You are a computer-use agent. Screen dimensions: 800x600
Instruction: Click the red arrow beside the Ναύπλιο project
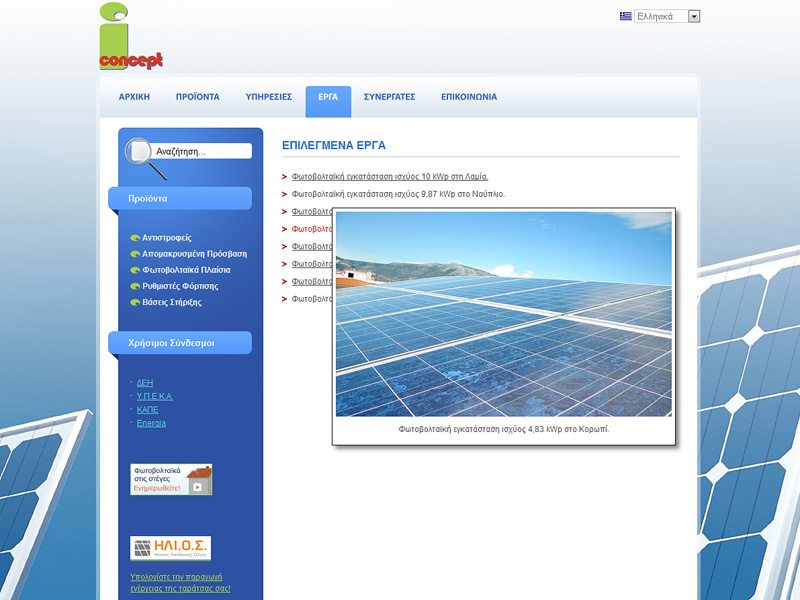click(284, 194)
